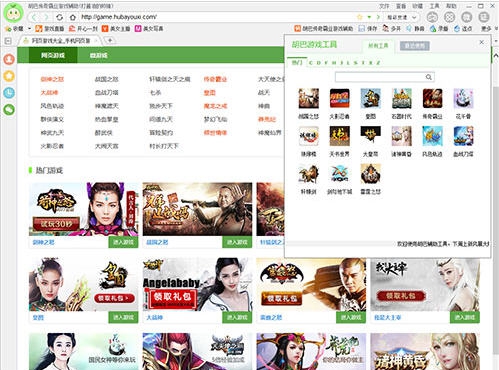Viewport: 499px width, 370px height.
Task: Launch 剑与地下城 game tool icon
Action: (x=339, y=173)
